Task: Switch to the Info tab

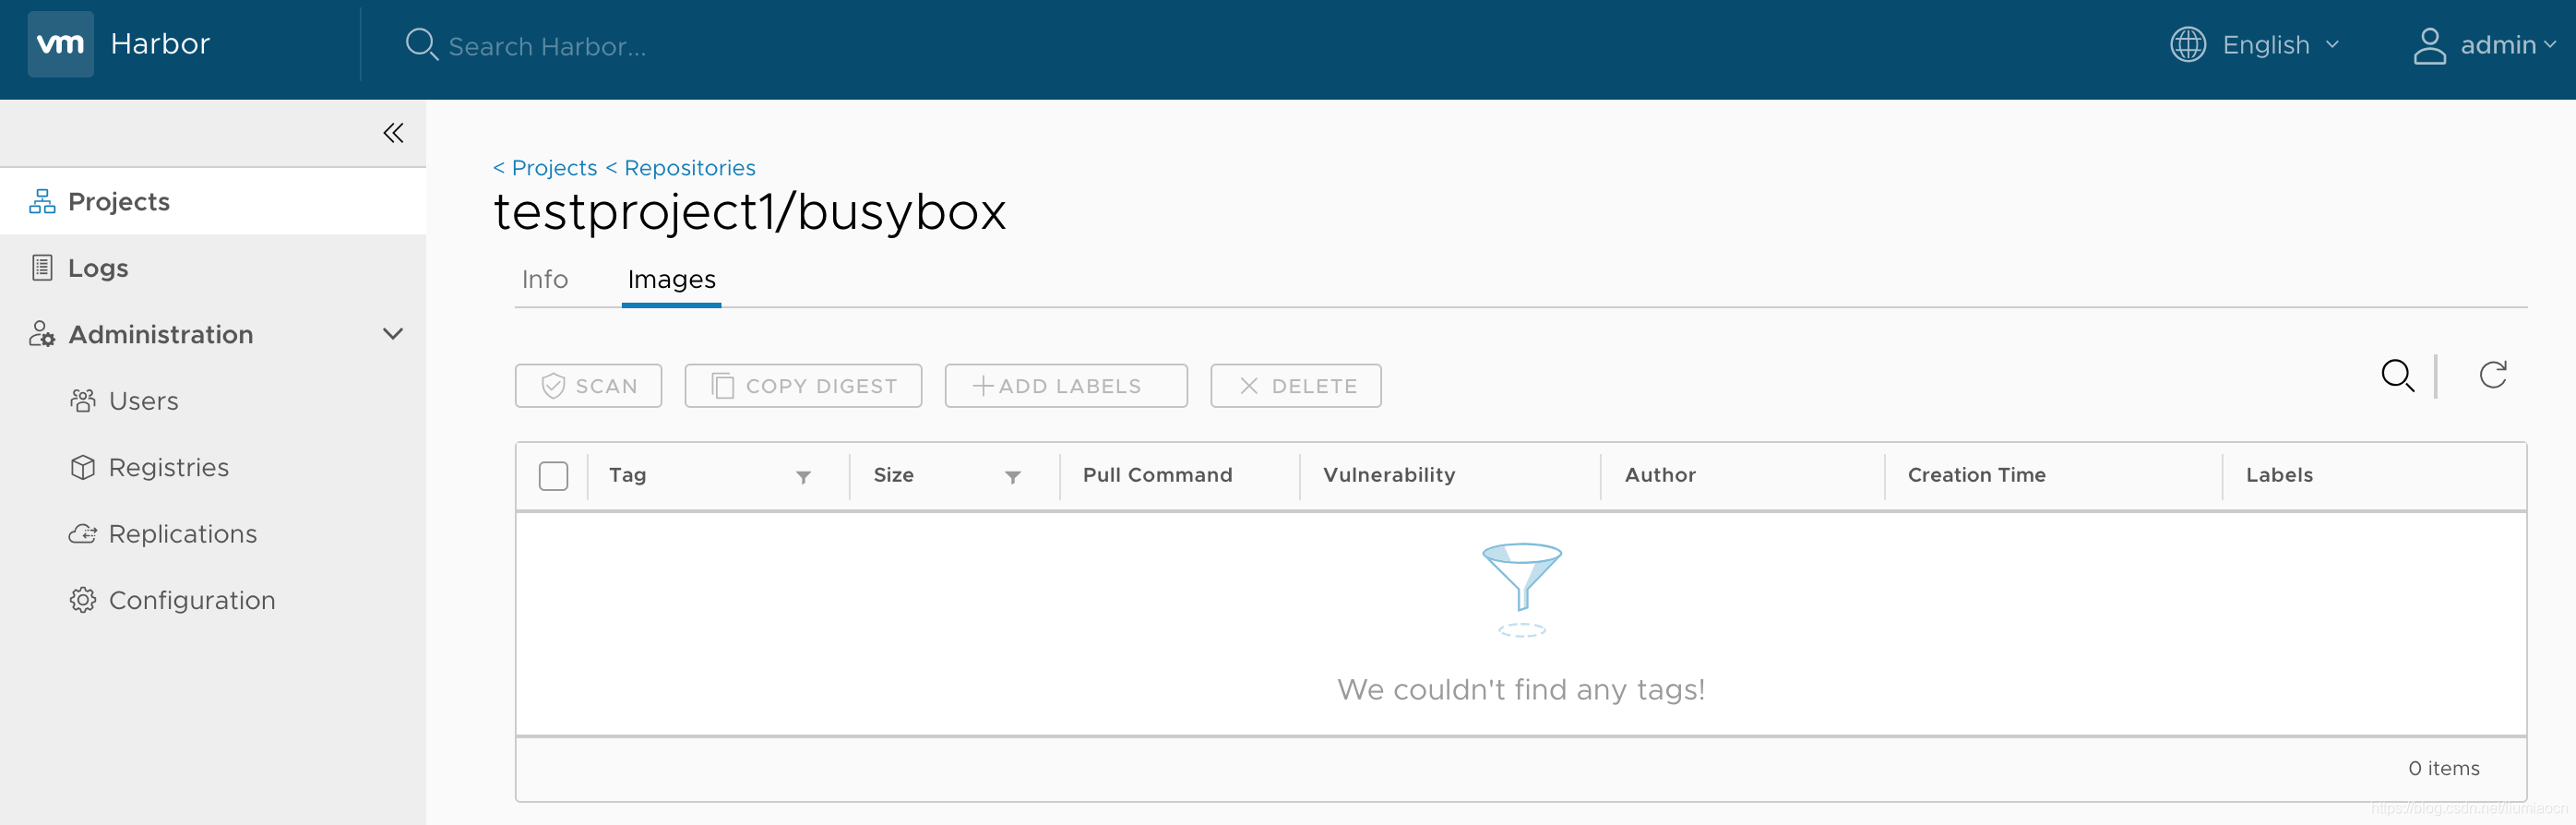Action: point(545,280)
